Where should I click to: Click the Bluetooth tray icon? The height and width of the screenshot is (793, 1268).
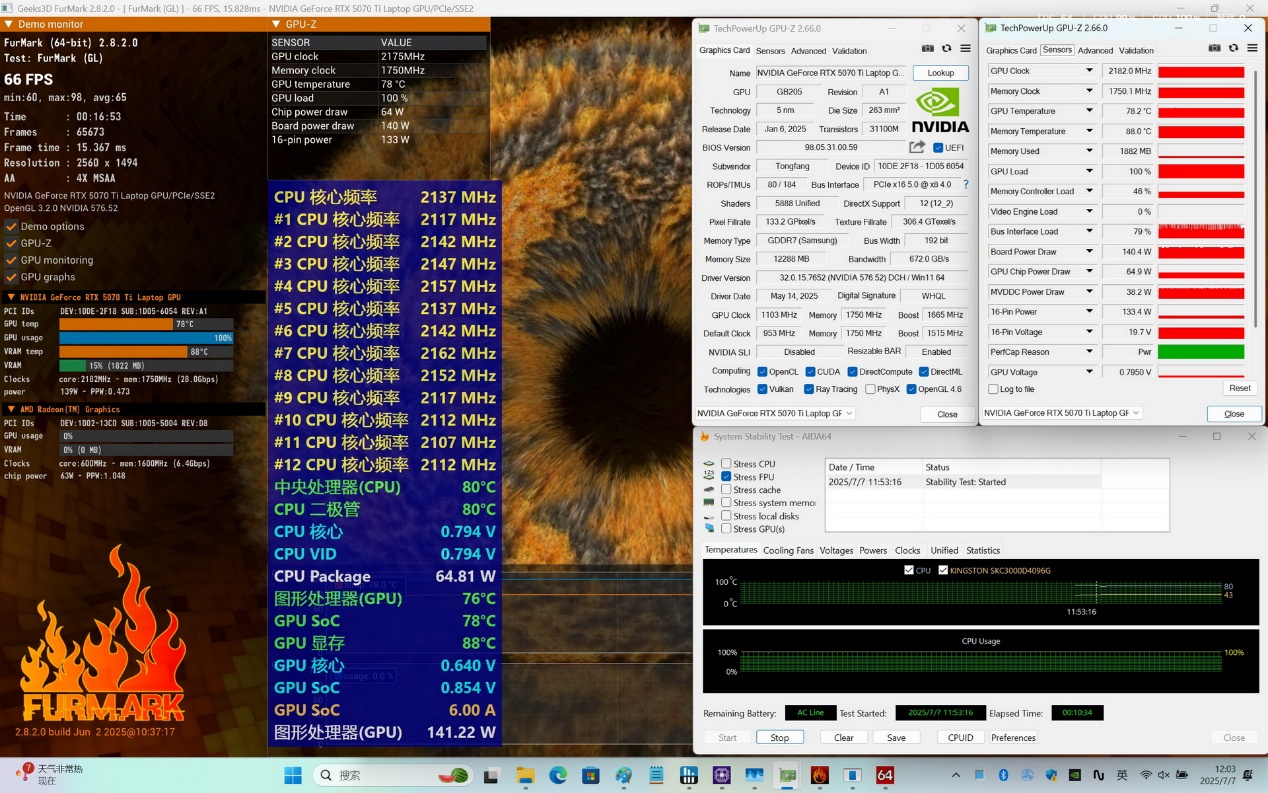click(x=1004, y=775)
